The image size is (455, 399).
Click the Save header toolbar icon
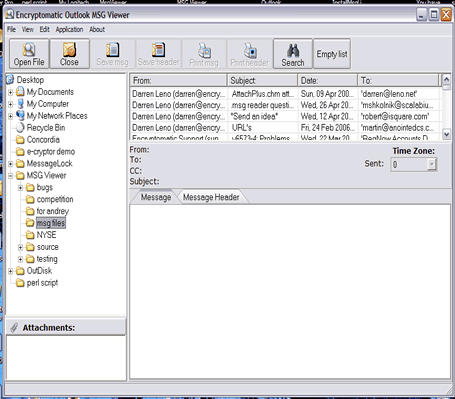pos(158,54)
